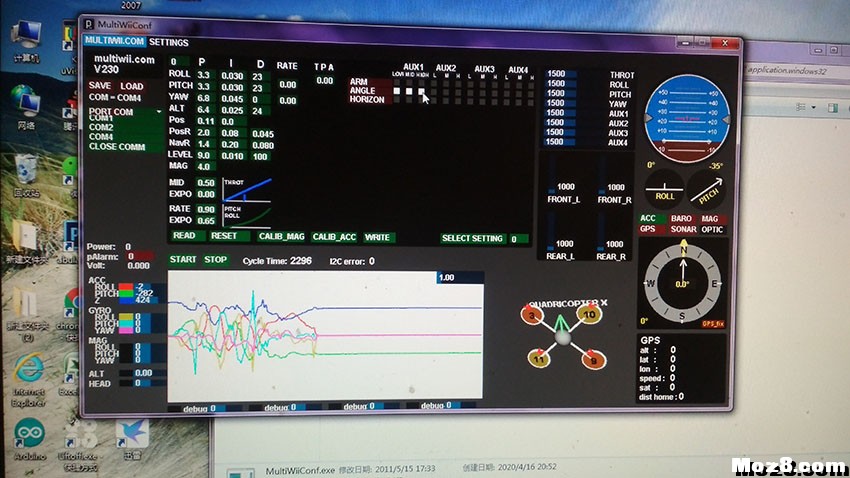
Task: Open the Recycle Bin desktop icon
Action: click(x=27, y=175)
